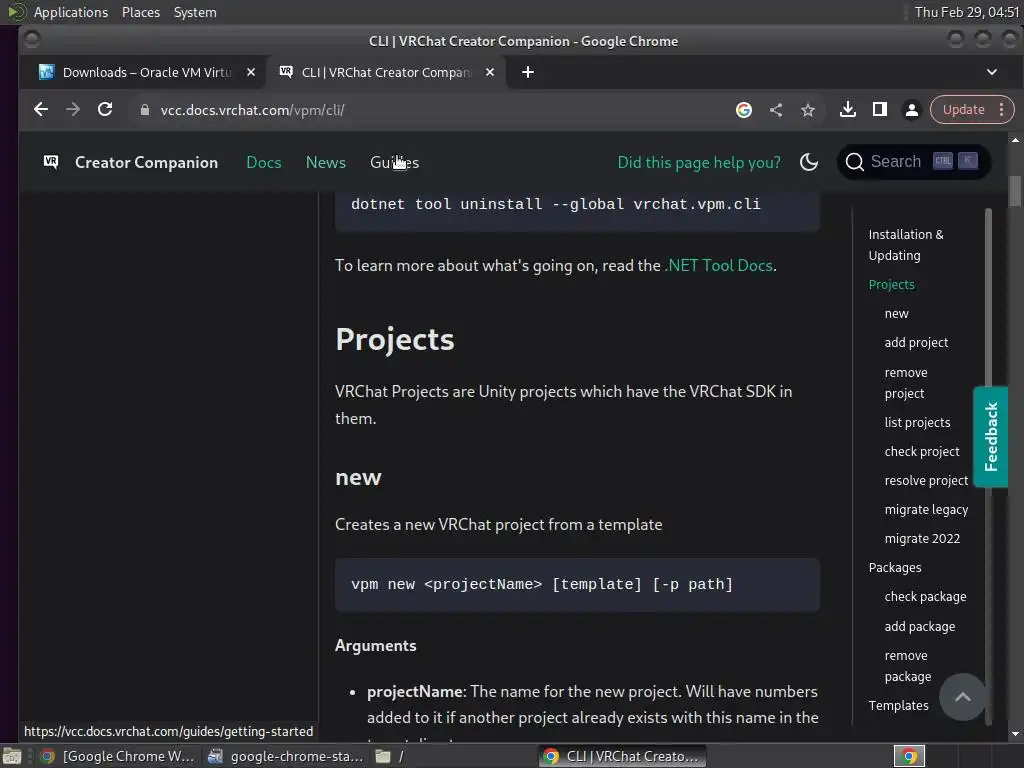Reload the current page
1024x768 pixels.
pyautogui.click(x=104, y=110)
